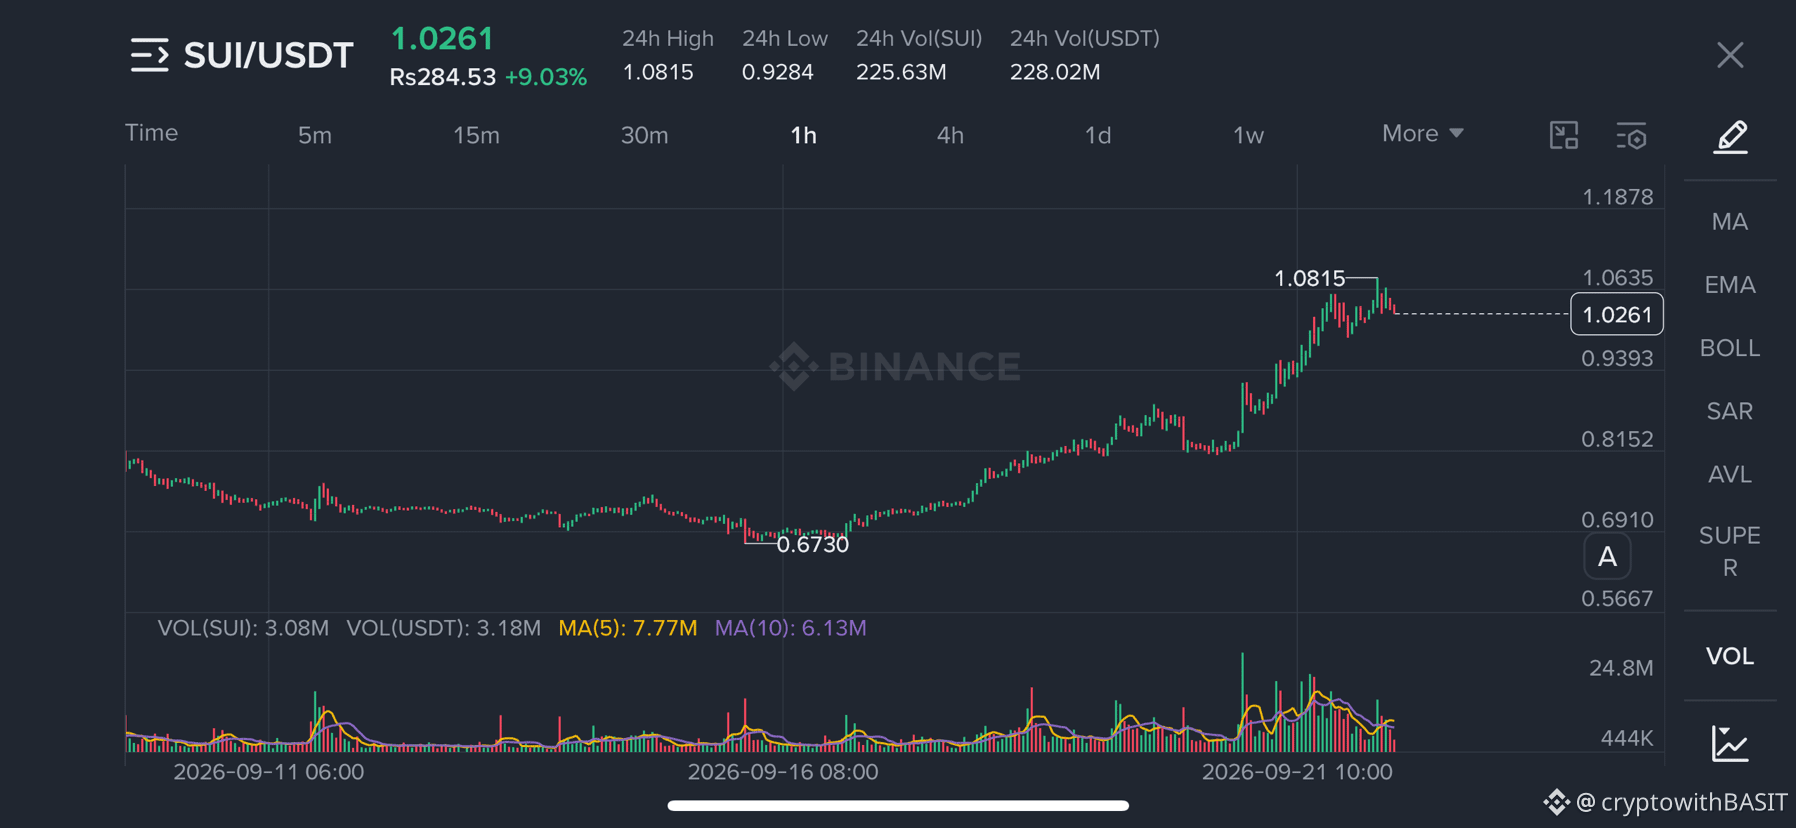
Task: Click the 1.0261 current price label
Action: 1617,314
